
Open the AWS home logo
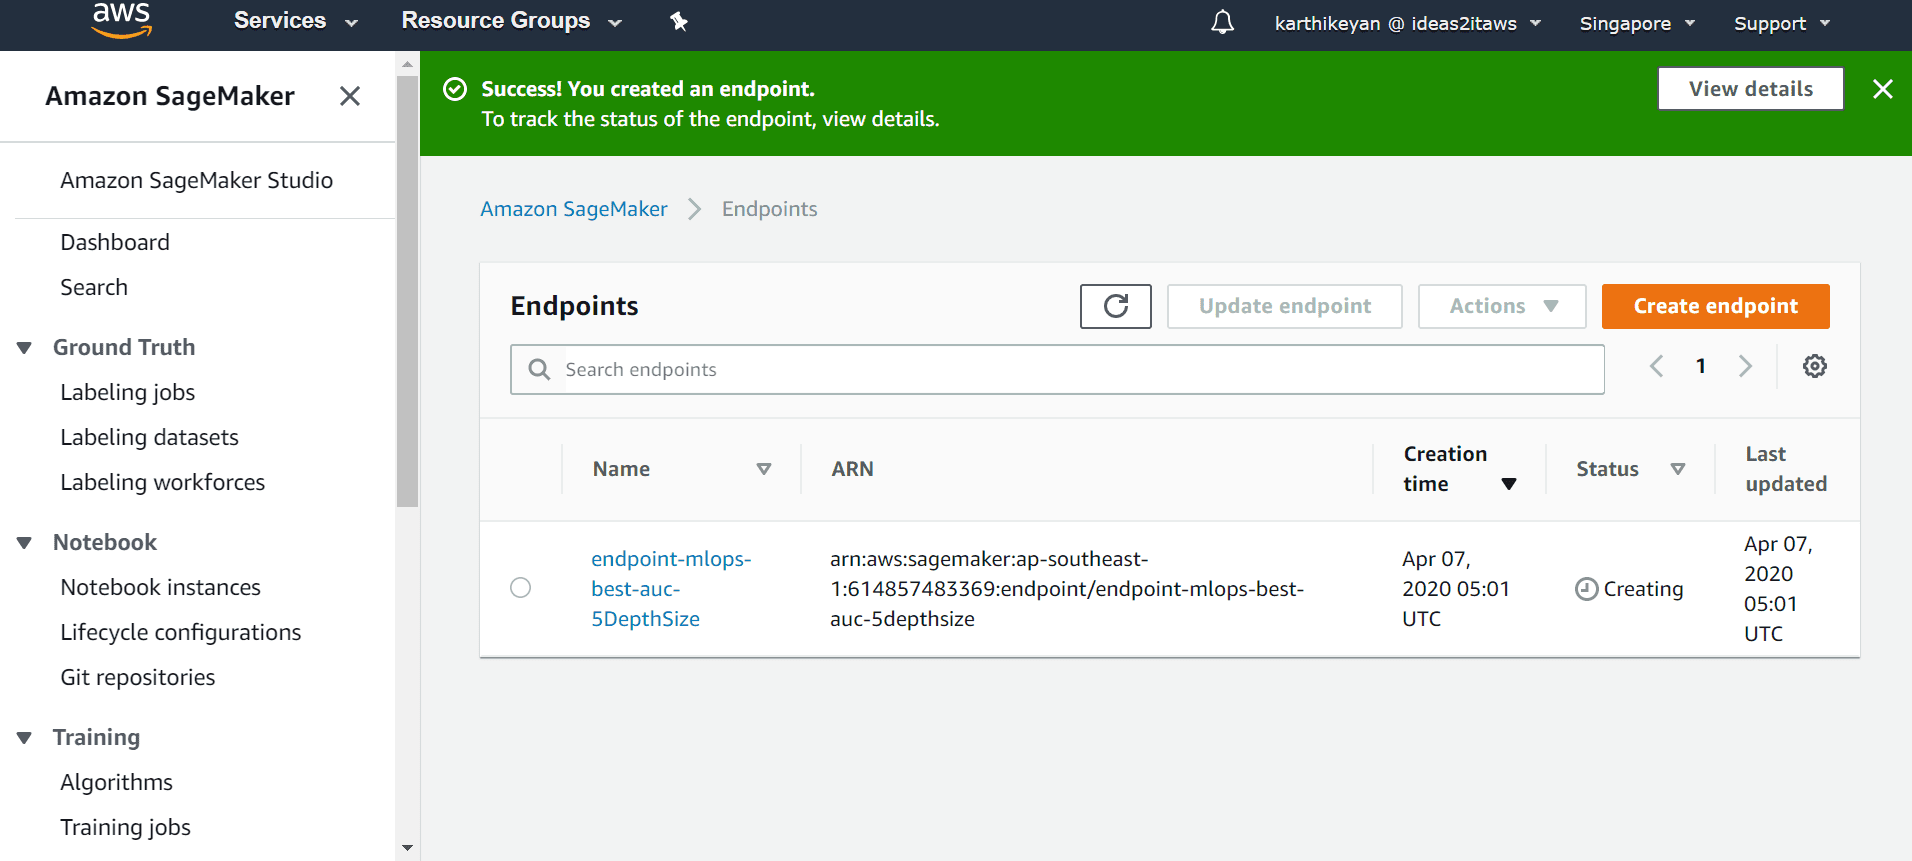[x=121, y=20]
